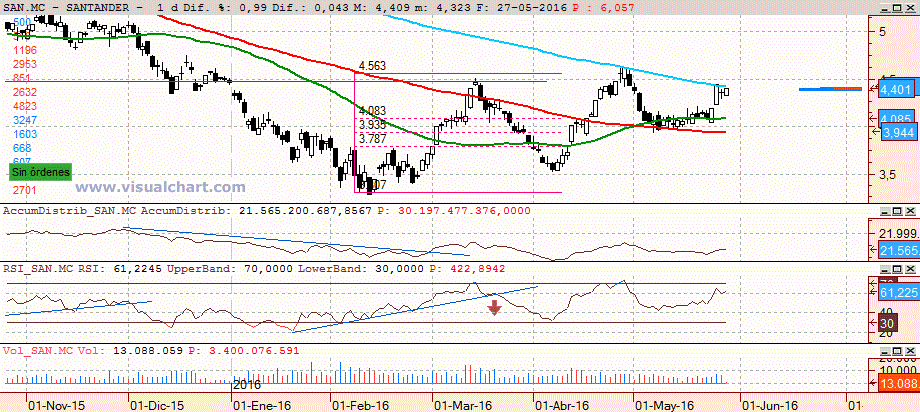Click the 'RSI_SAN.MC RSI: 61,2245' indicator title
This screenshot has width=920, height=412.
pos(82,268)
